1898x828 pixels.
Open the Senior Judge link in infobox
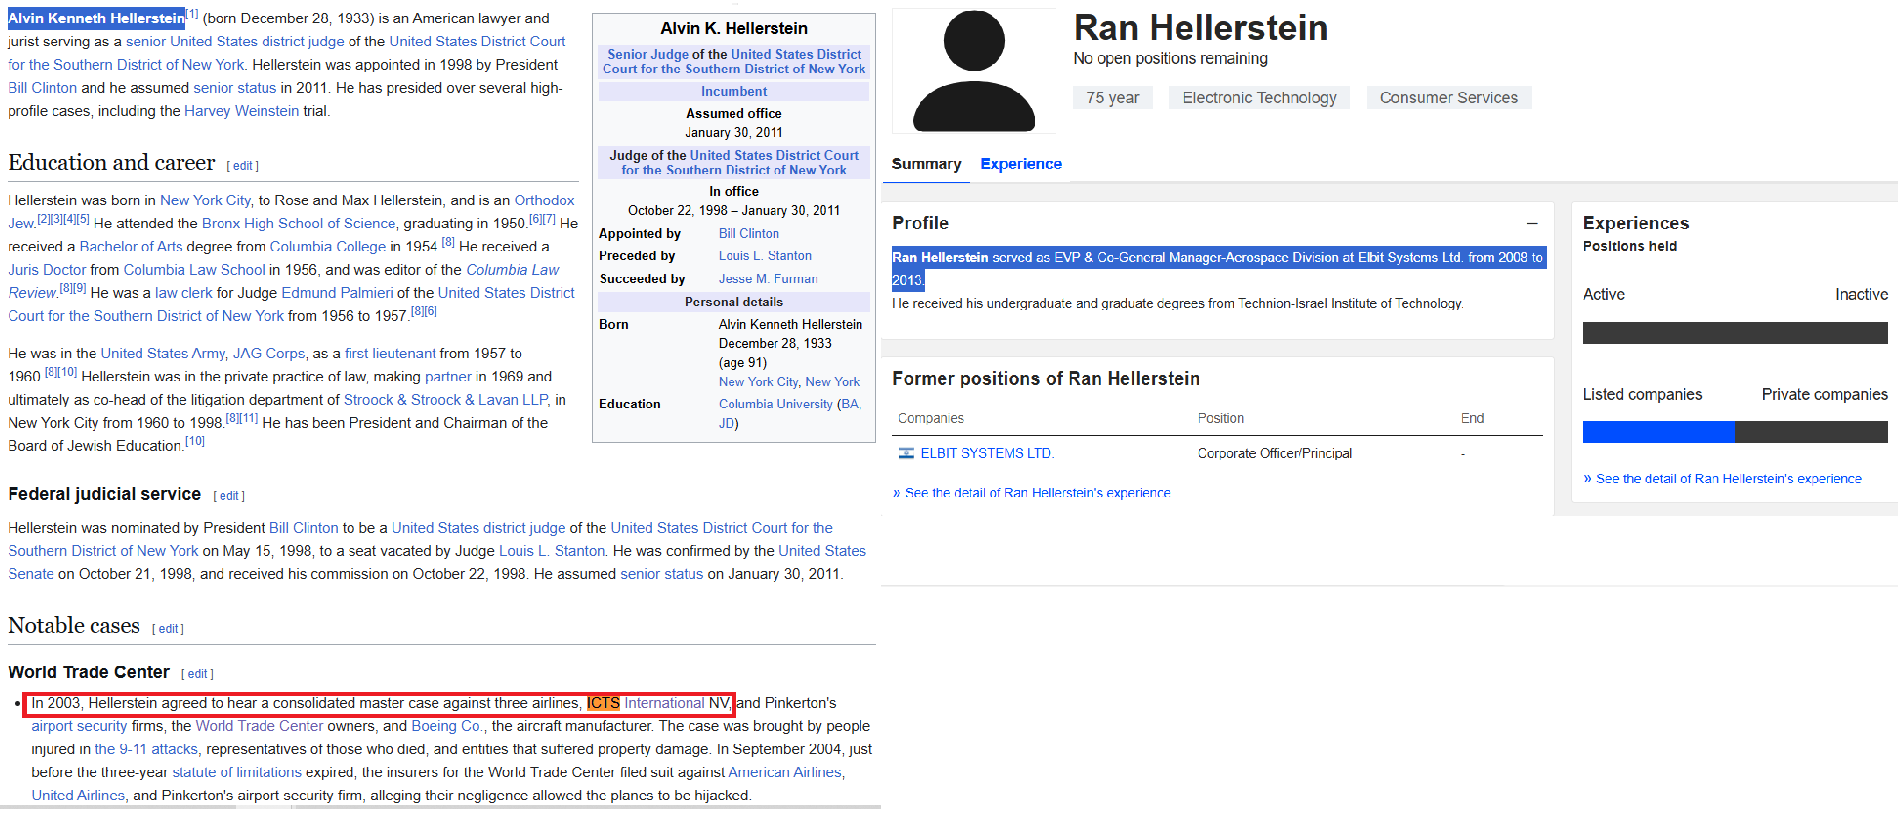(x=648, y=55)
